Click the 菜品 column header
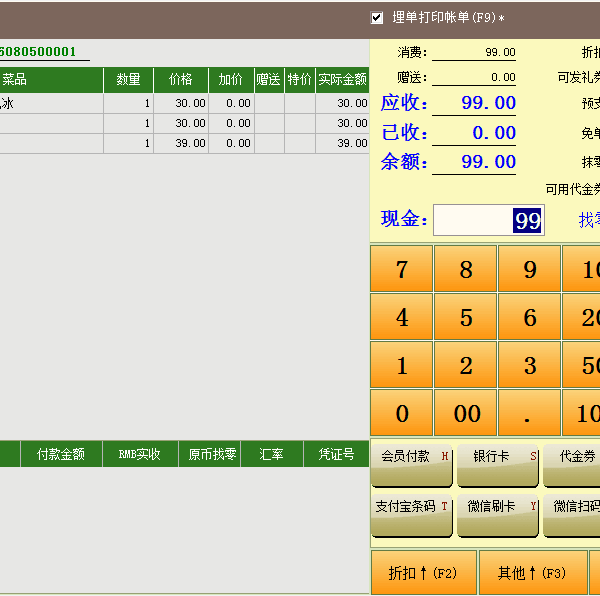The width and height of the screenshot is (600, 596). (x=51, y=80)
